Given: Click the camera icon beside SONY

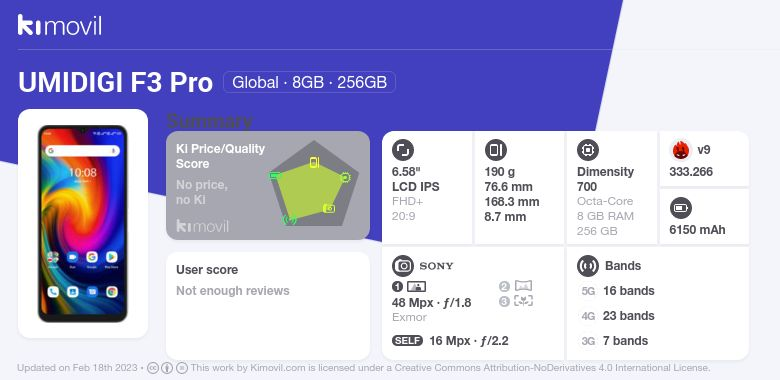Looking at the screenshot, I should 403,266.
